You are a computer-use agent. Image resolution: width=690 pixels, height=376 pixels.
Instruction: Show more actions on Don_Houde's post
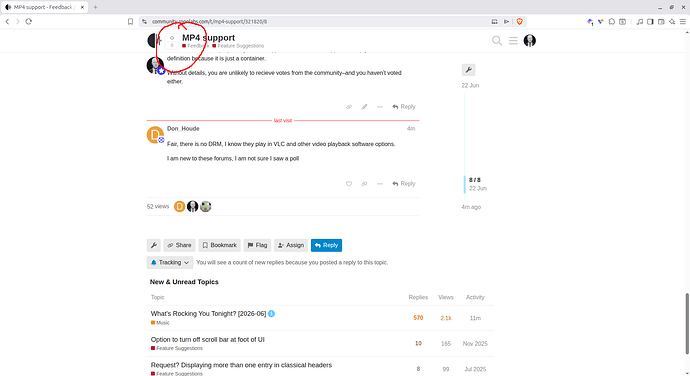click(x=380, y=184)
